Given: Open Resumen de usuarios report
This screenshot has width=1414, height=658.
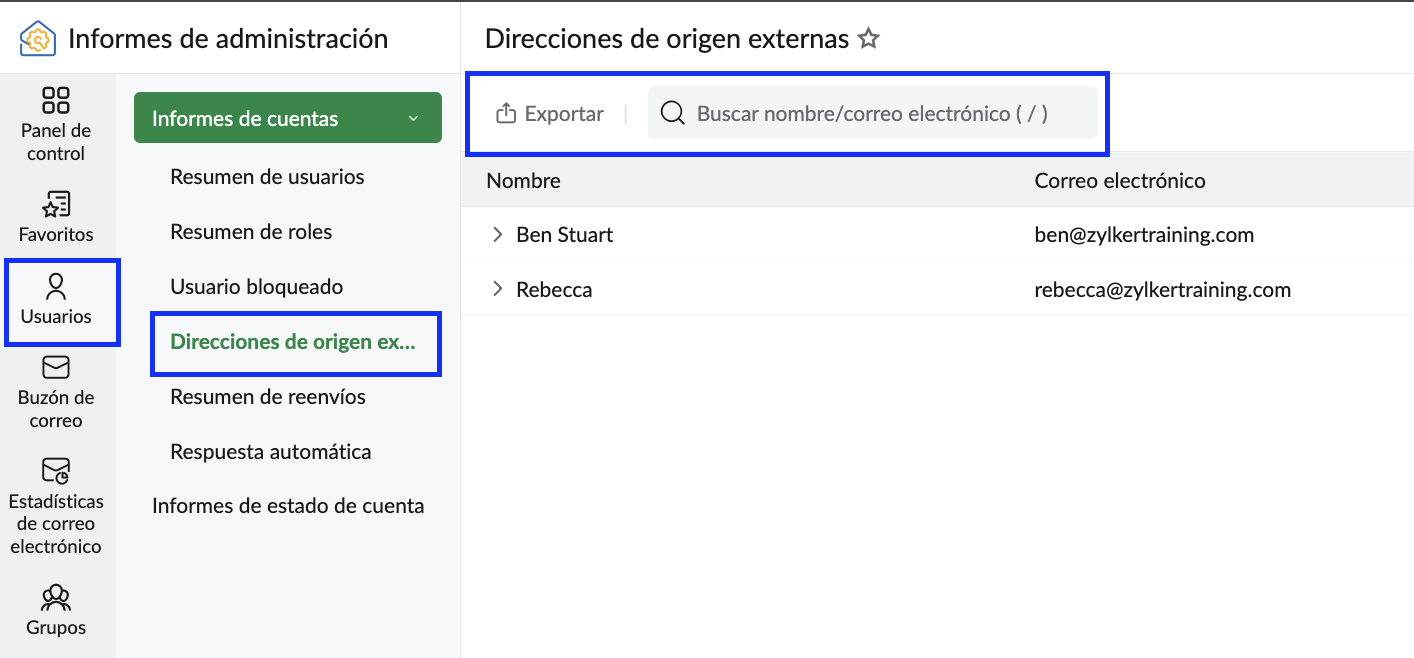Looking at the screenshot, I should 267,177.
